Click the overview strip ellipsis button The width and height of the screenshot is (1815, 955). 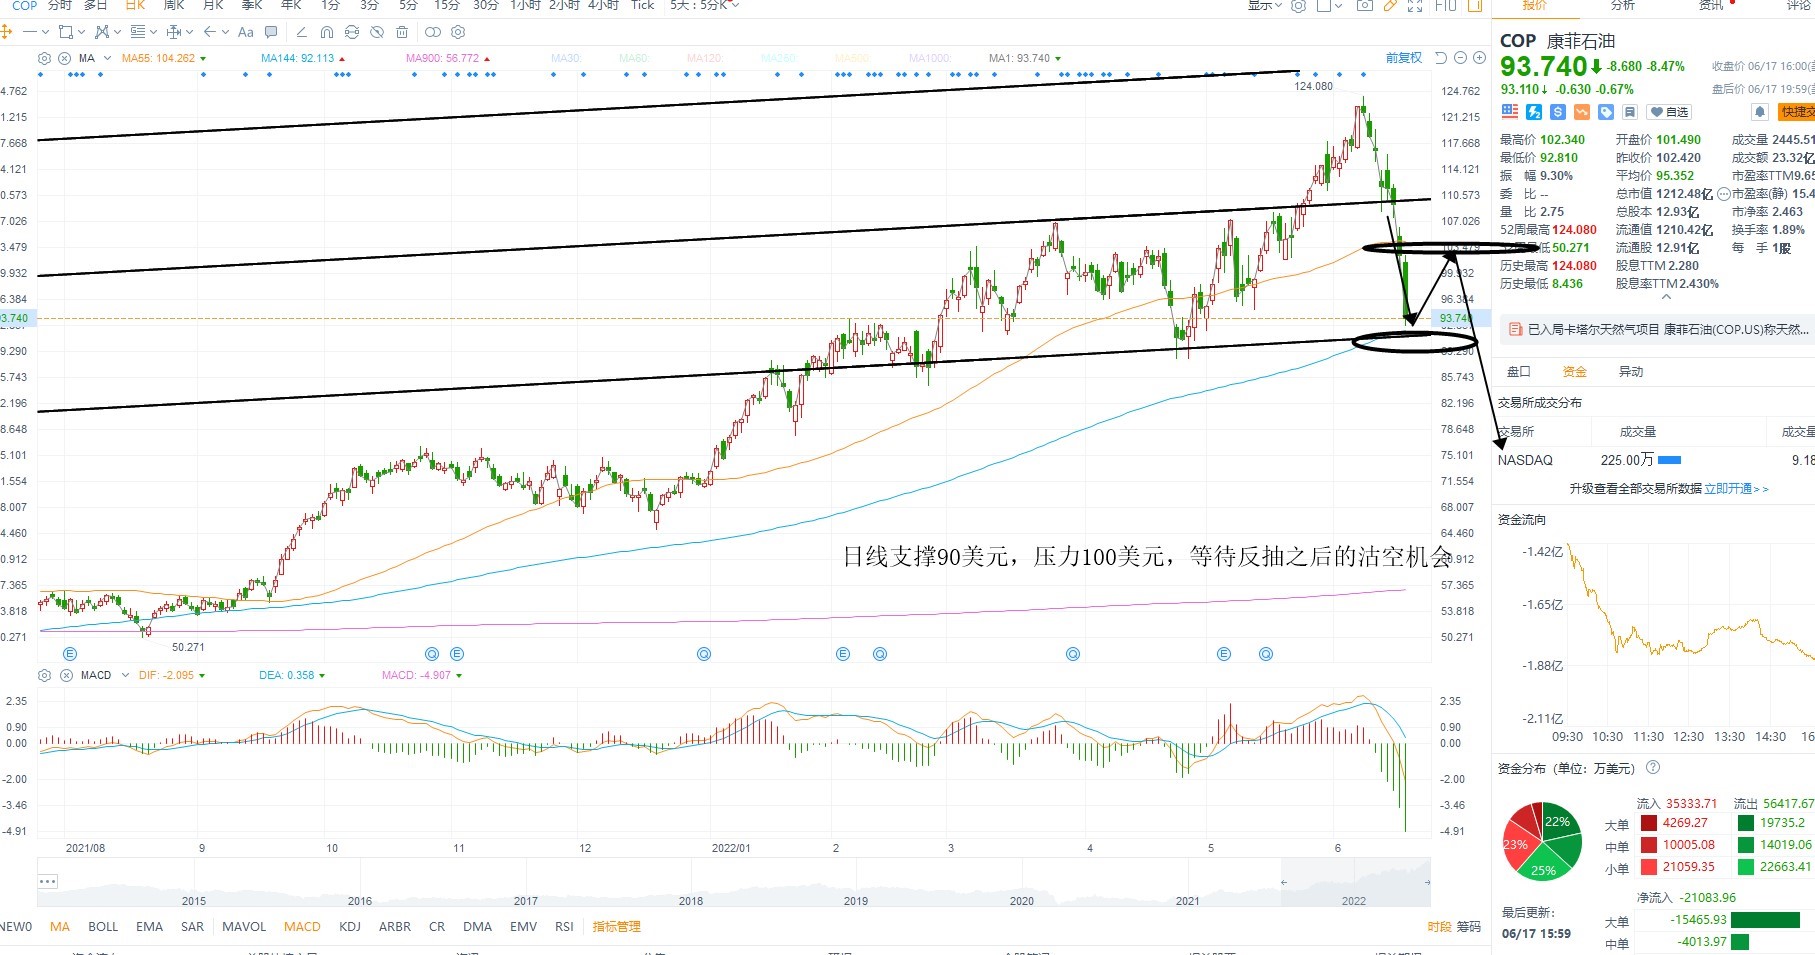pyautogui.click(x=47, y=881)
